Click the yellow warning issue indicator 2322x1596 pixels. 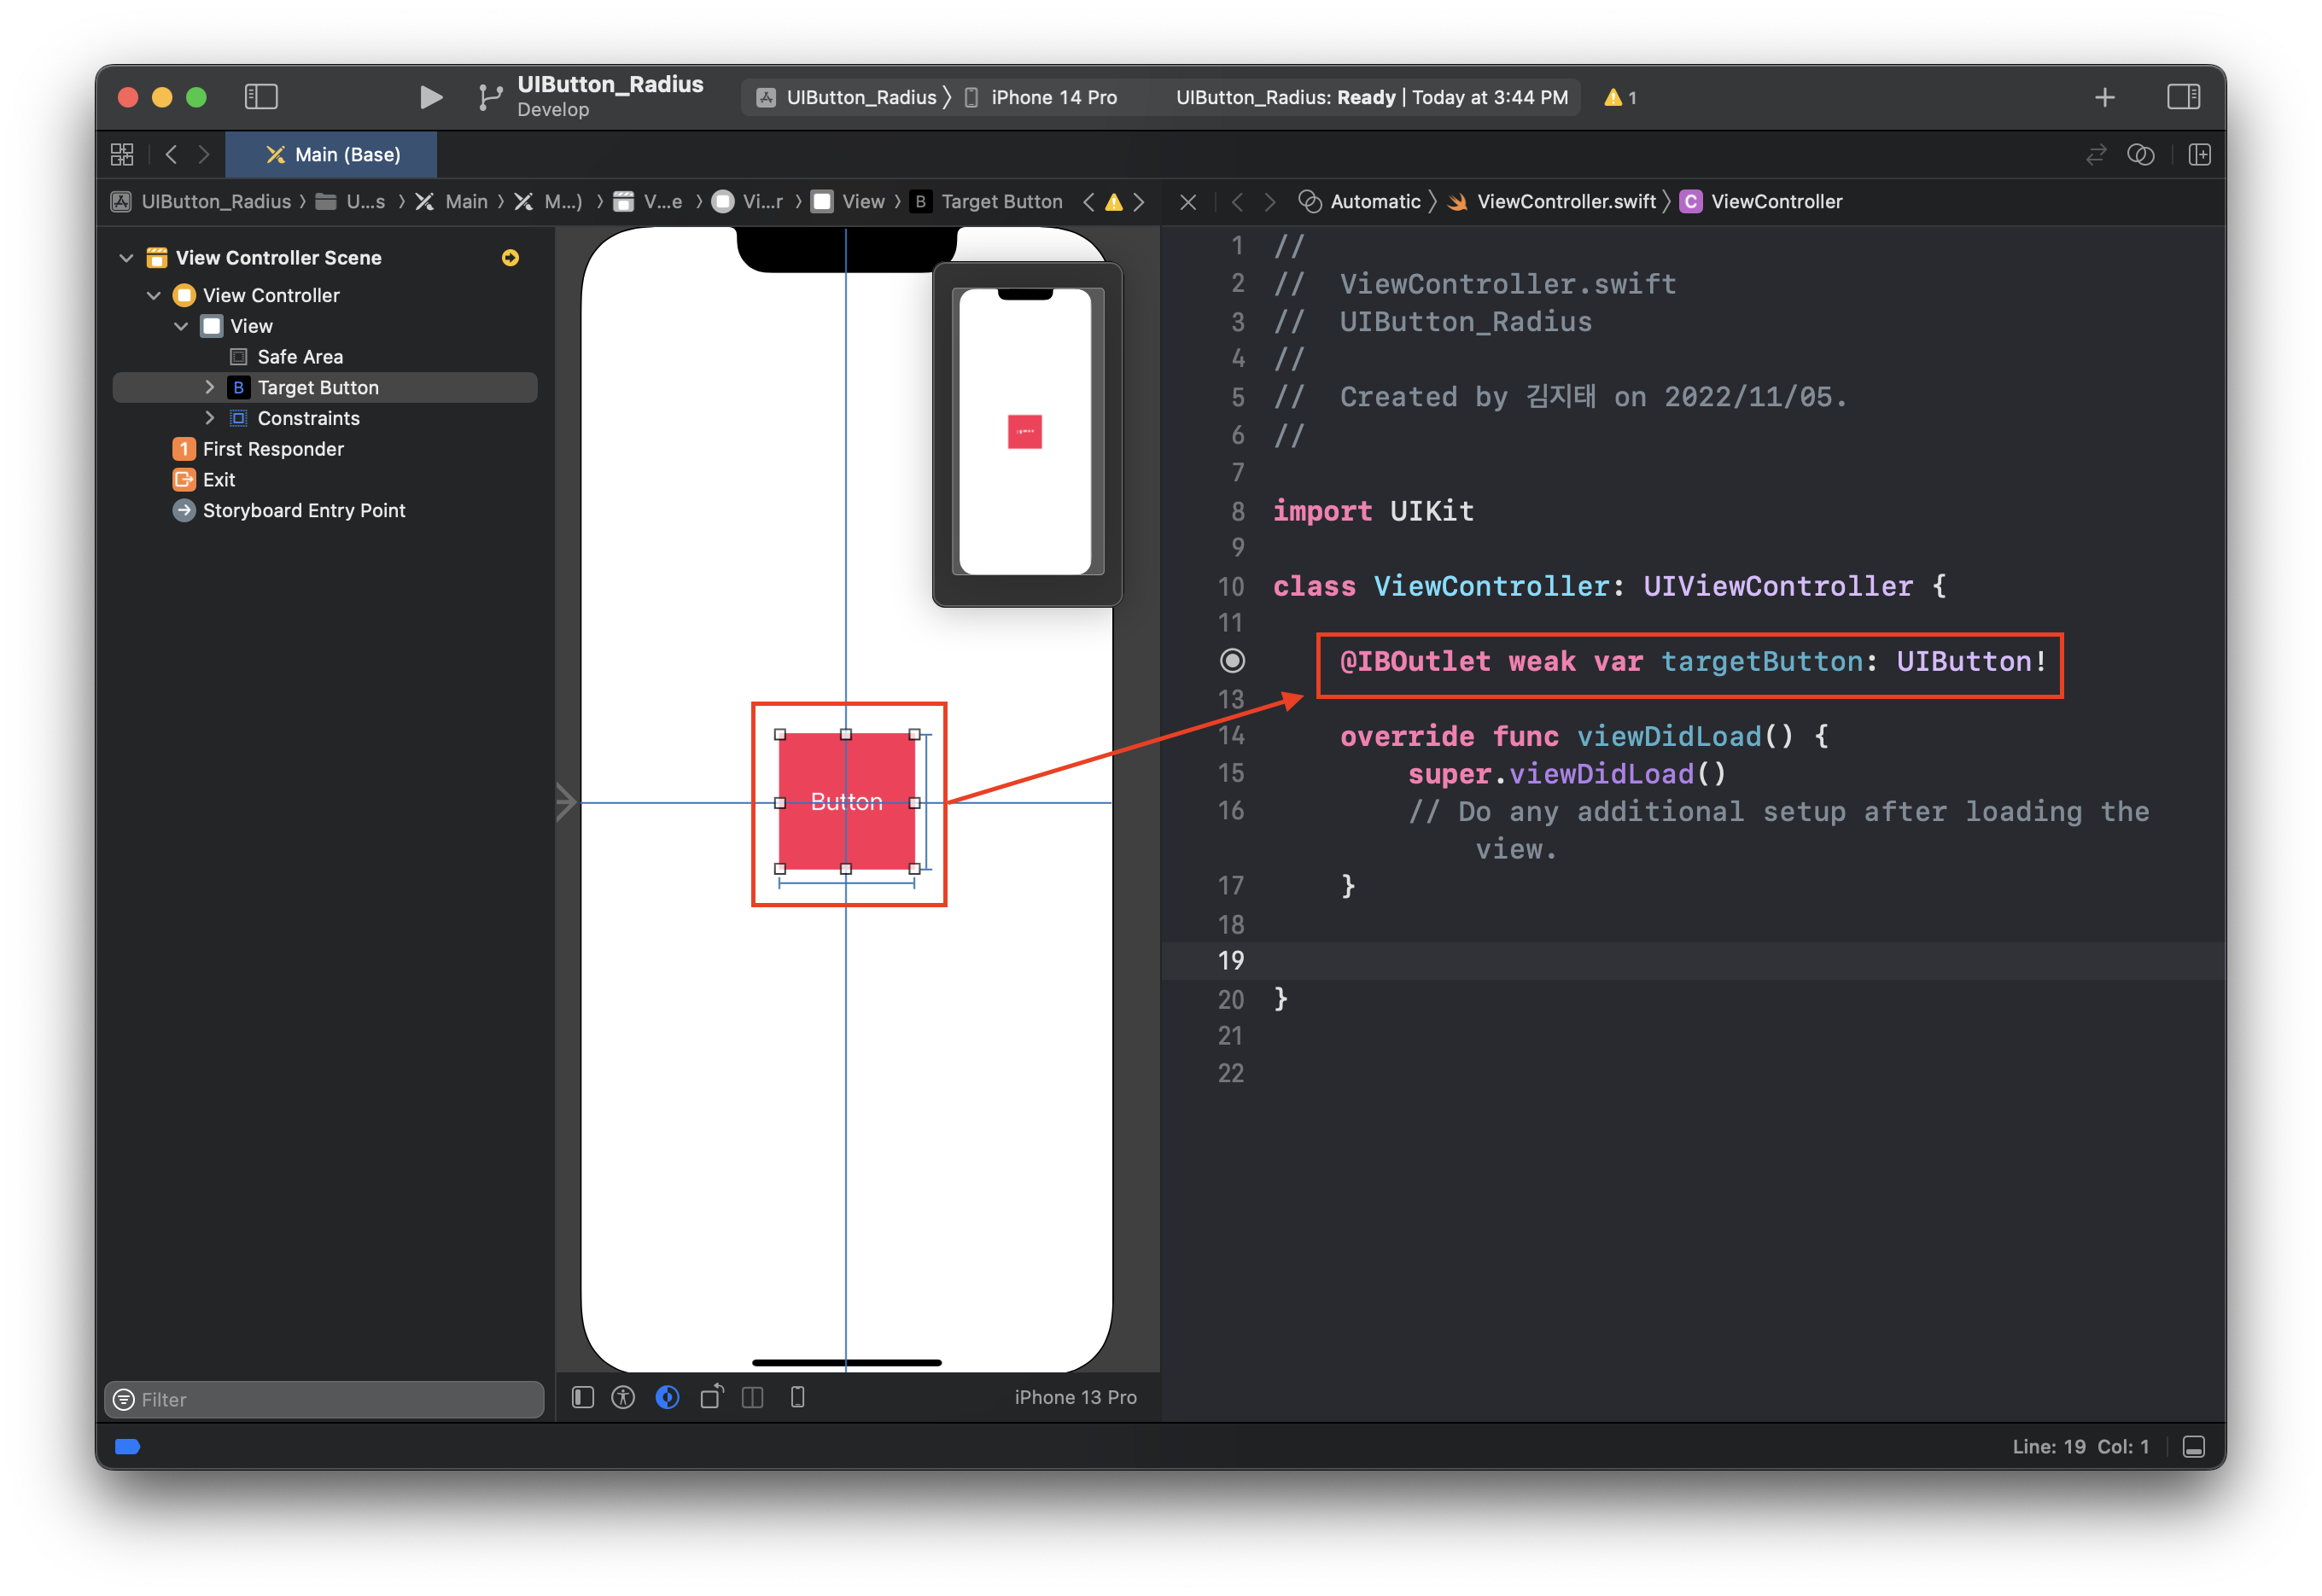(x=1619, y=97)
